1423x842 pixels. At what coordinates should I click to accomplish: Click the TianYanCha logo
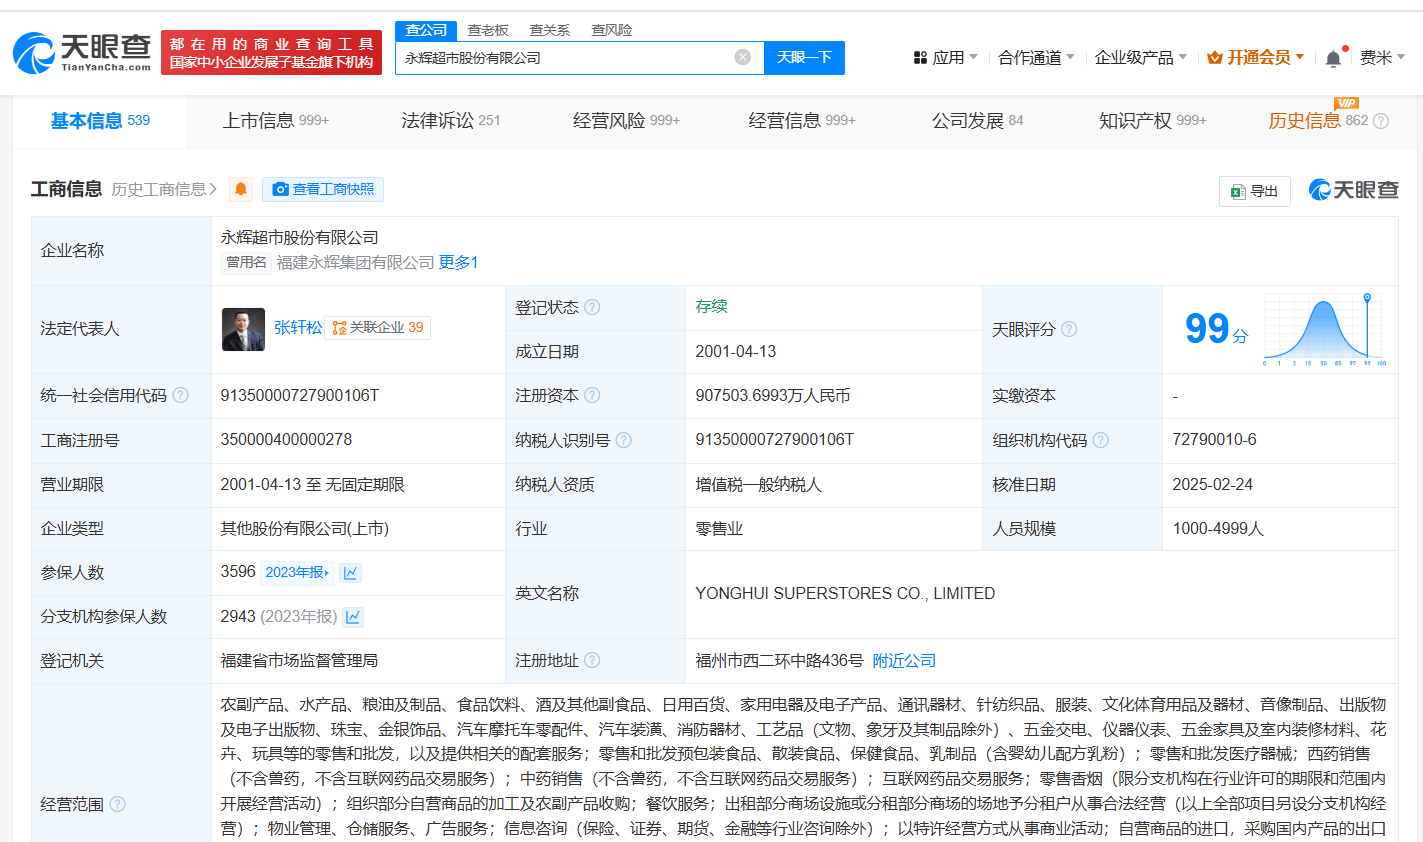(82, 52)
